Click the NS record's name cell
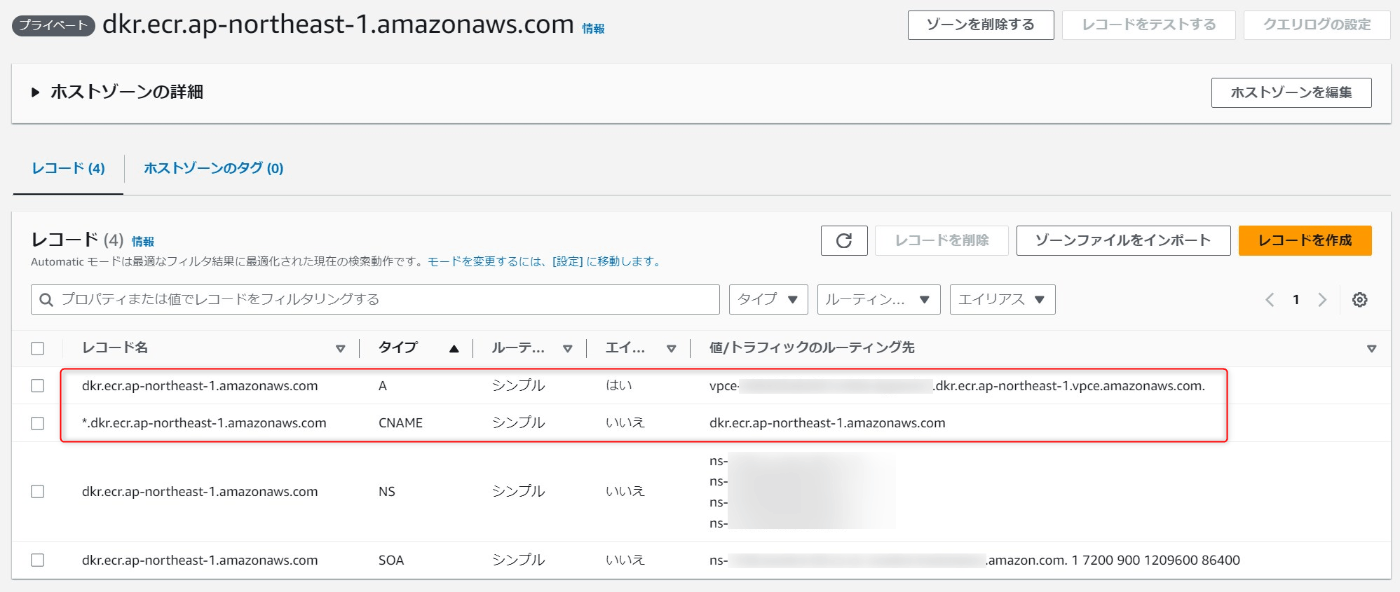This screenshot has height=592, width=1400. pyautogui.click(x=200, y=492)
